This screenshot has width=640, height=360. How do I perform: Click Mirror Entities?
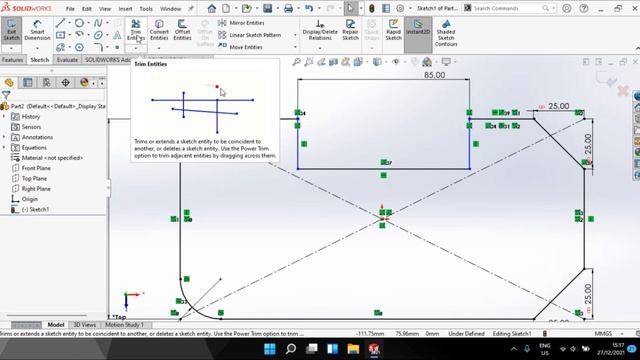[x=241, y=23]
